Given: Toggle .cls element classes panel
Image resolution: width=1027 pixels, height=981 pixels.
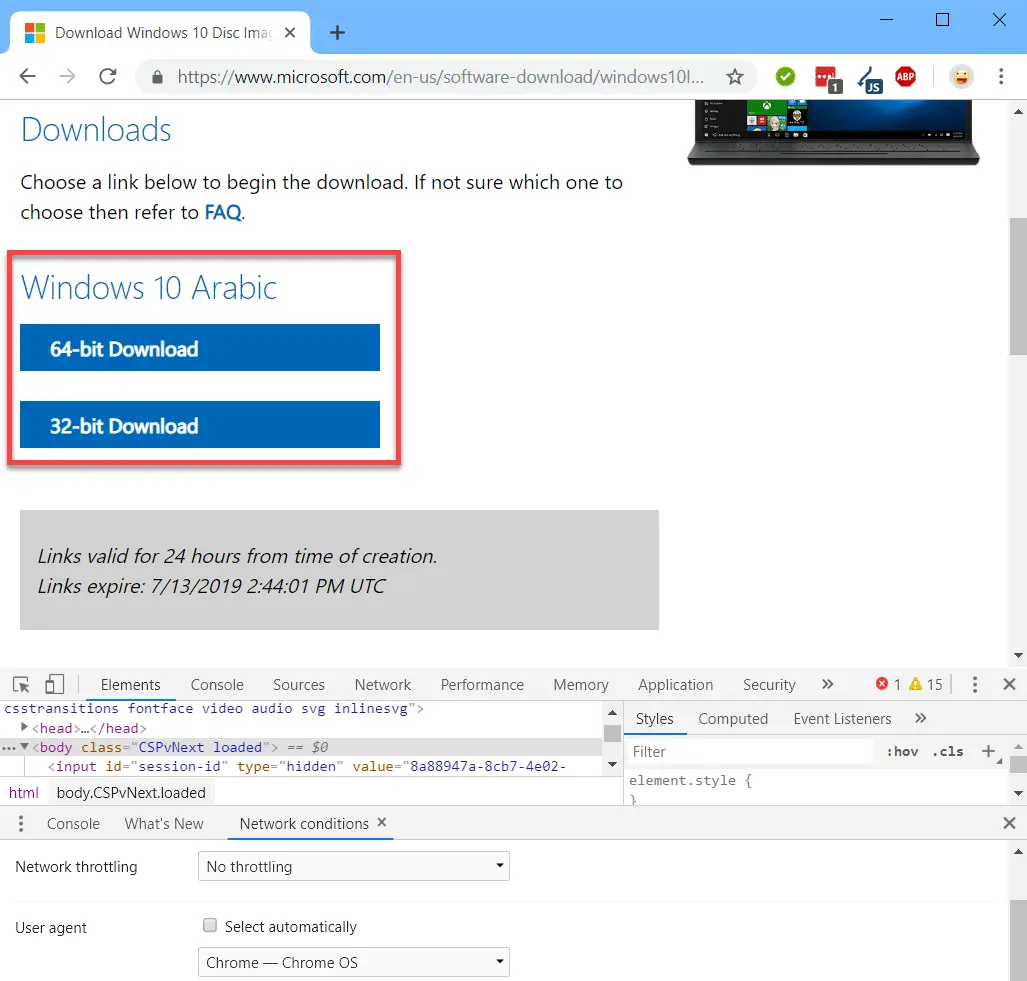Looking at the screenshot, I should pos(948,752).
